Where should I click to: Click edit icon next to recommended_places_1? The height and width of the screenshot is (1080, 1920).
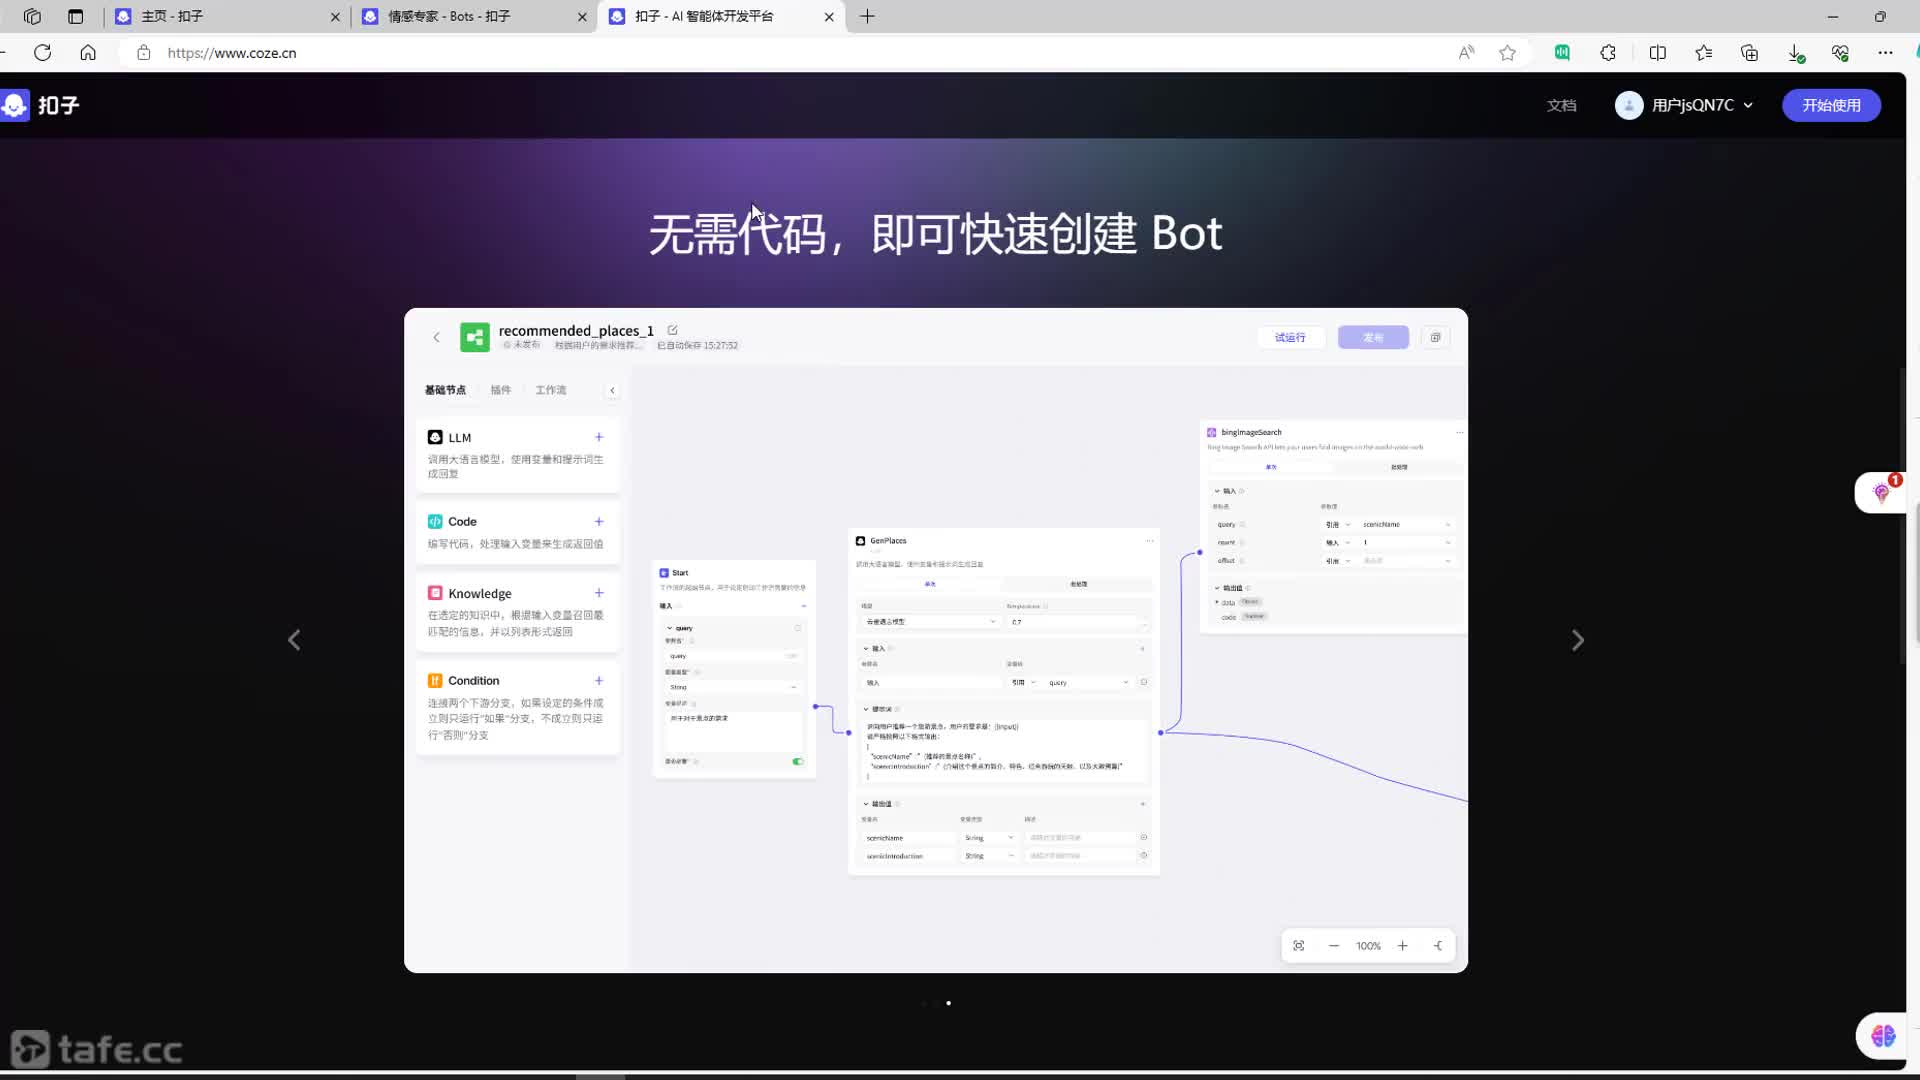[x=672, y=330]
